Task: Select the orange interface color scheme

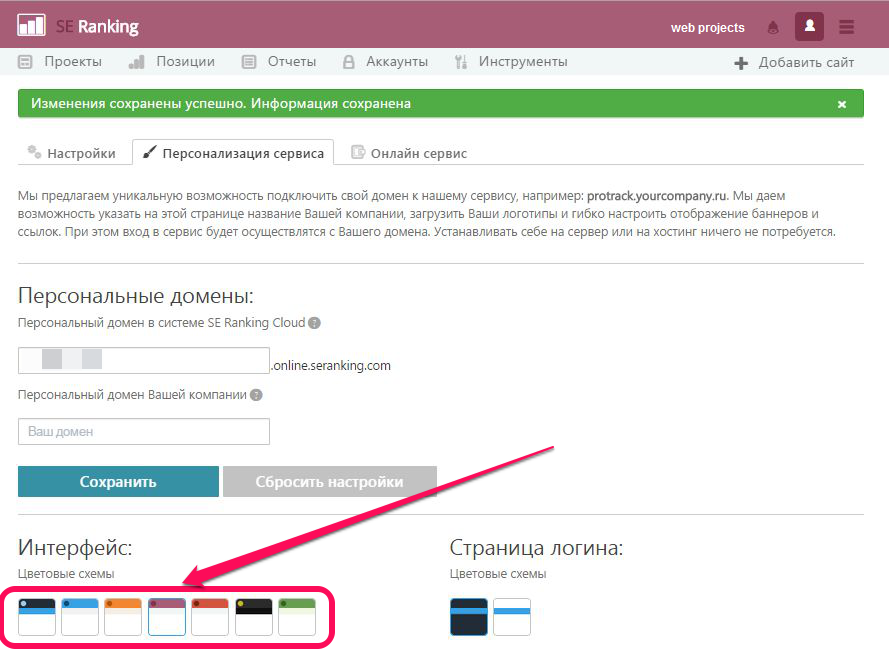Action: point(123,617)
